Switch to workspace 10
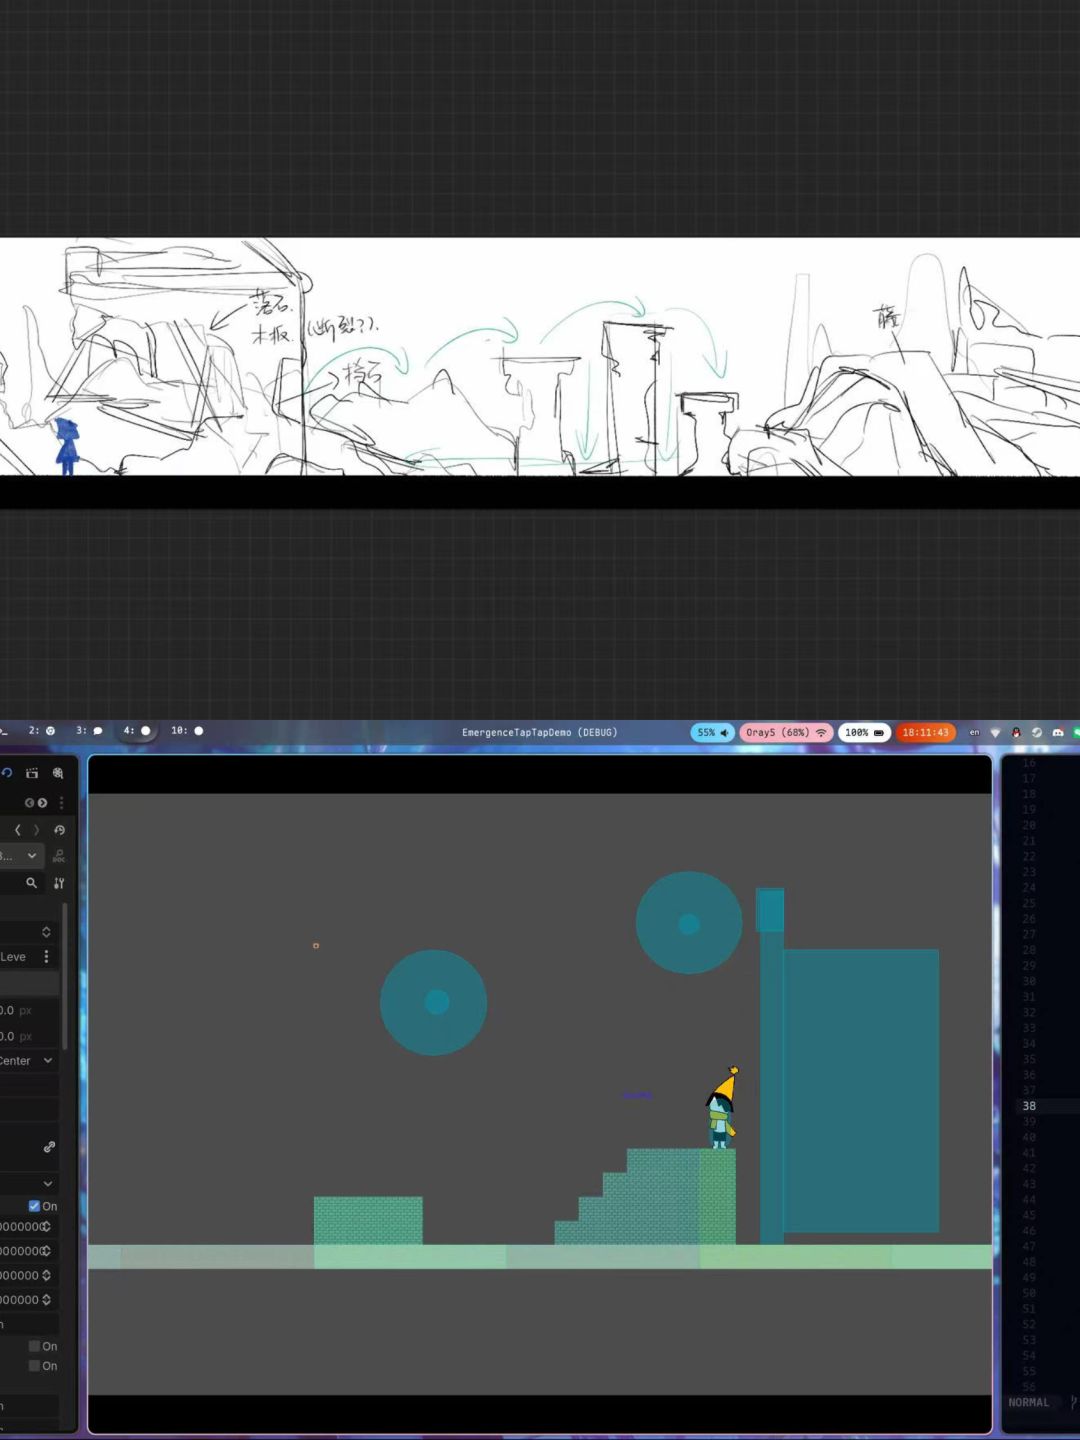Image resolution: width=1080 pixels, height=1440 pixels. pyautogui.click(x=187, y=731)
